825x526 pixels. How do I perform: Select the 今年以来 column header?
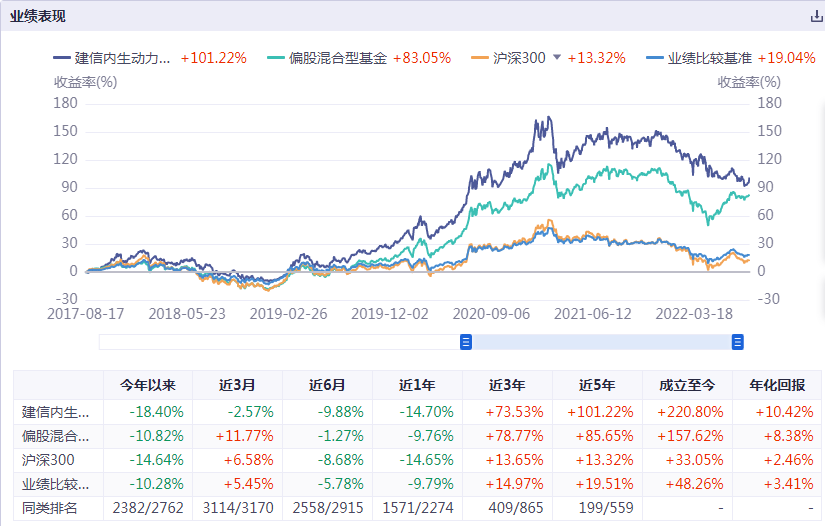point(148,385)
